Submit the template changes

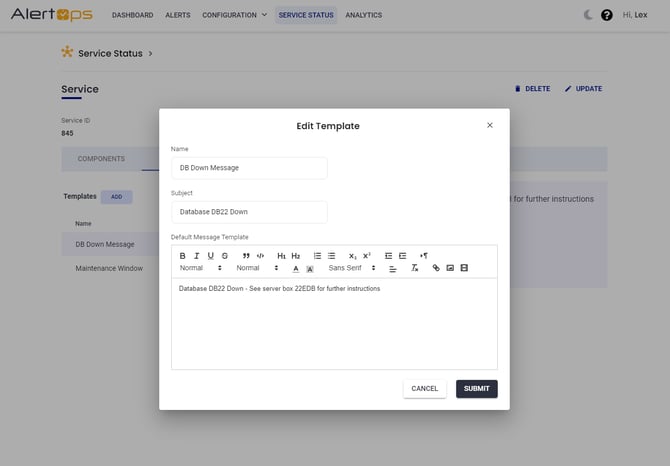coord(476,388)
